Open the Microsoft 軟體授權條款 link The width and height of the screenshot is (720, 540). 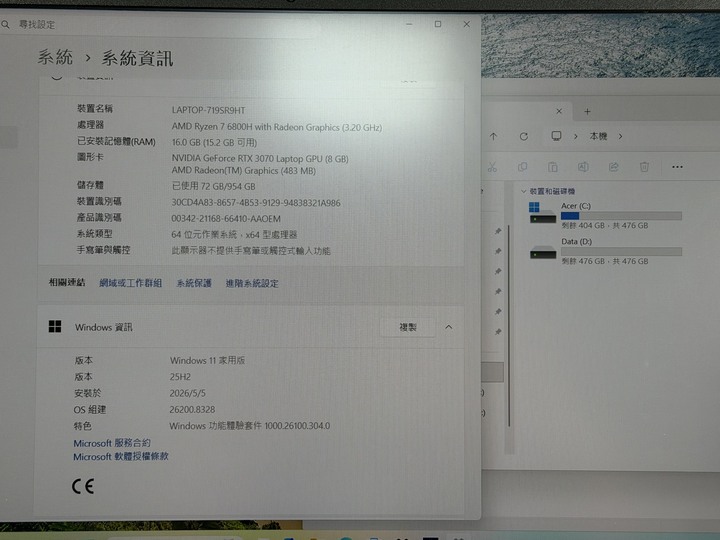pyautogui.click(x=121, y=456)
